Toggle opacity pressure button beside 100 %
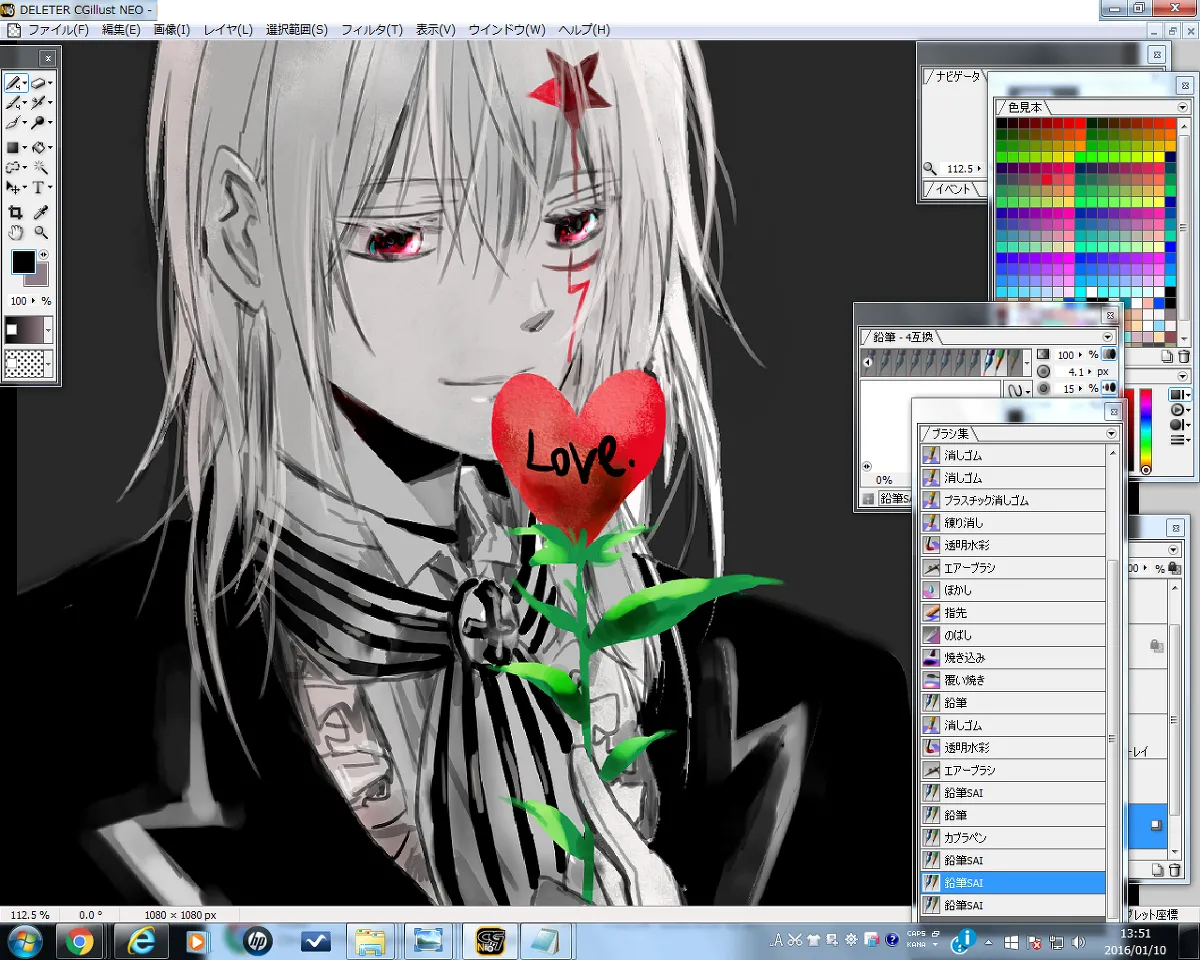The height and width of the screenshot is (960, 1200). (x=1109, y=354)
